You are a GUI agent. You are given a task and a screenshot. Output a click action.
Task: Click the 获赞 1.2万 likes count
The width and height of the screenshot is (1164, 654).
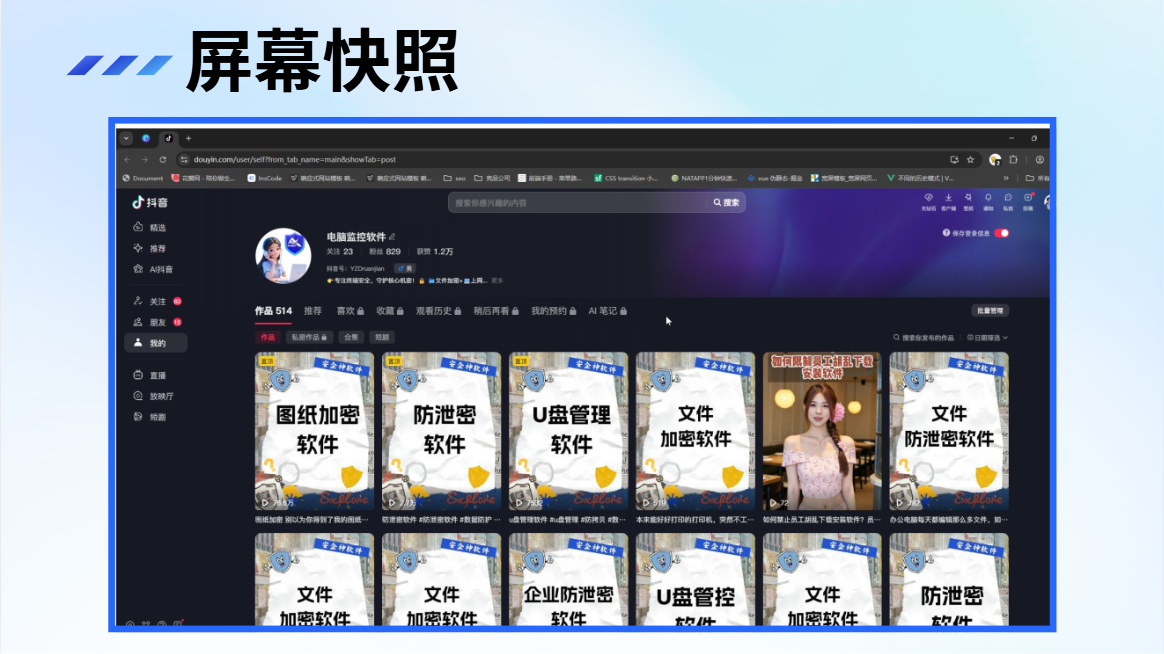pyautogui.click(x=435, y=252)
